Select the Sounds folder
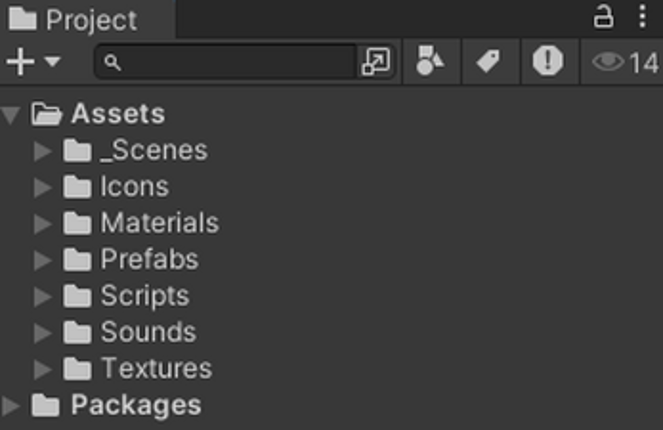Image resolution: width=663 pixels, height=430 pixels. pyautogui.click(x=148, y=332)
